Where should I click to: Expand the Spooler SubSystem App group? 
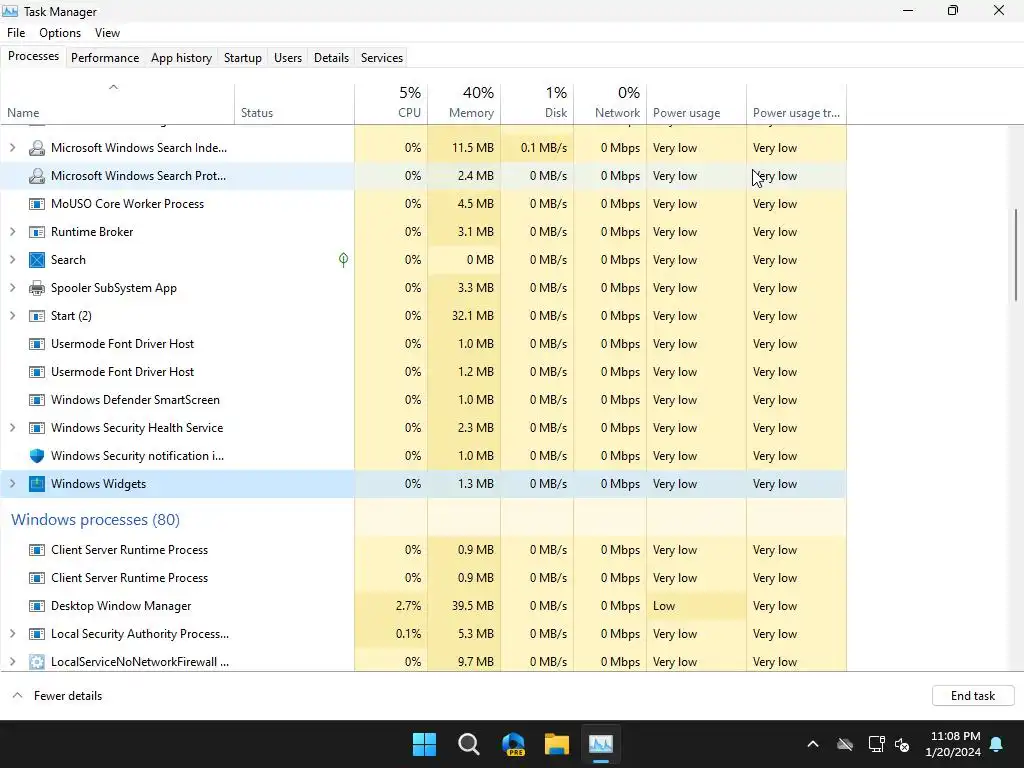tap(12, 288)
